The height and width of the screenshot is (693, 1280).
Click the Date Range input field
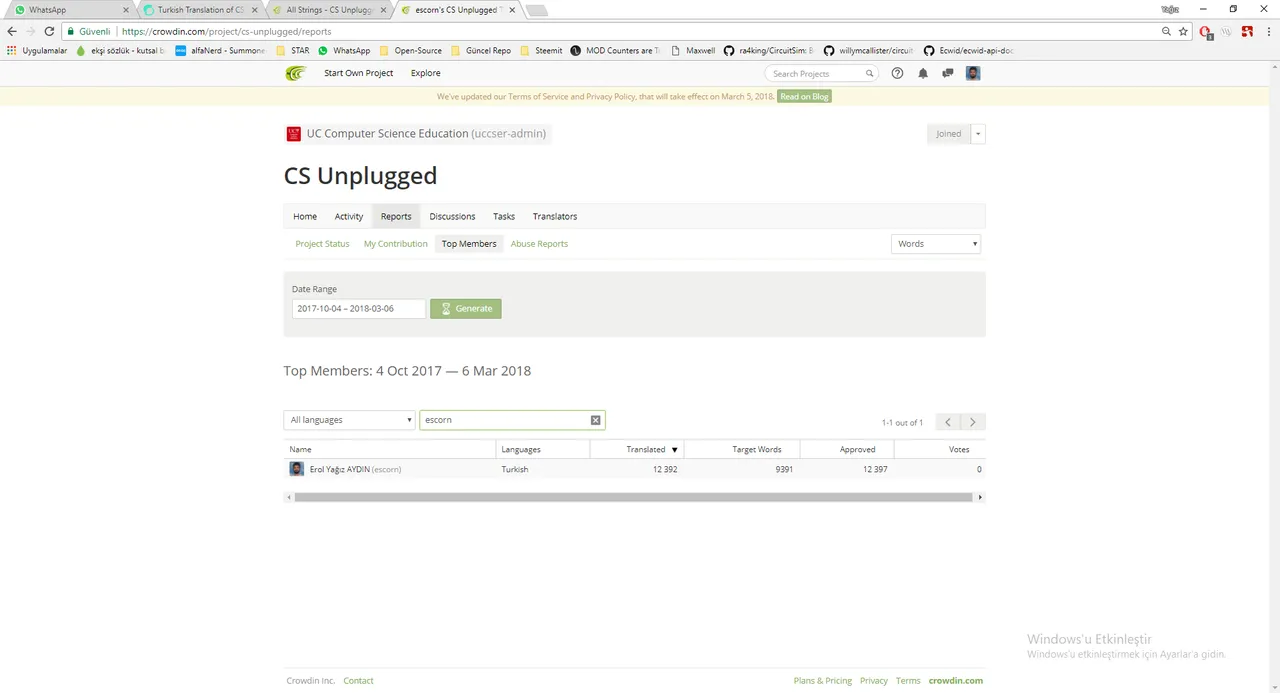(358, 309)
